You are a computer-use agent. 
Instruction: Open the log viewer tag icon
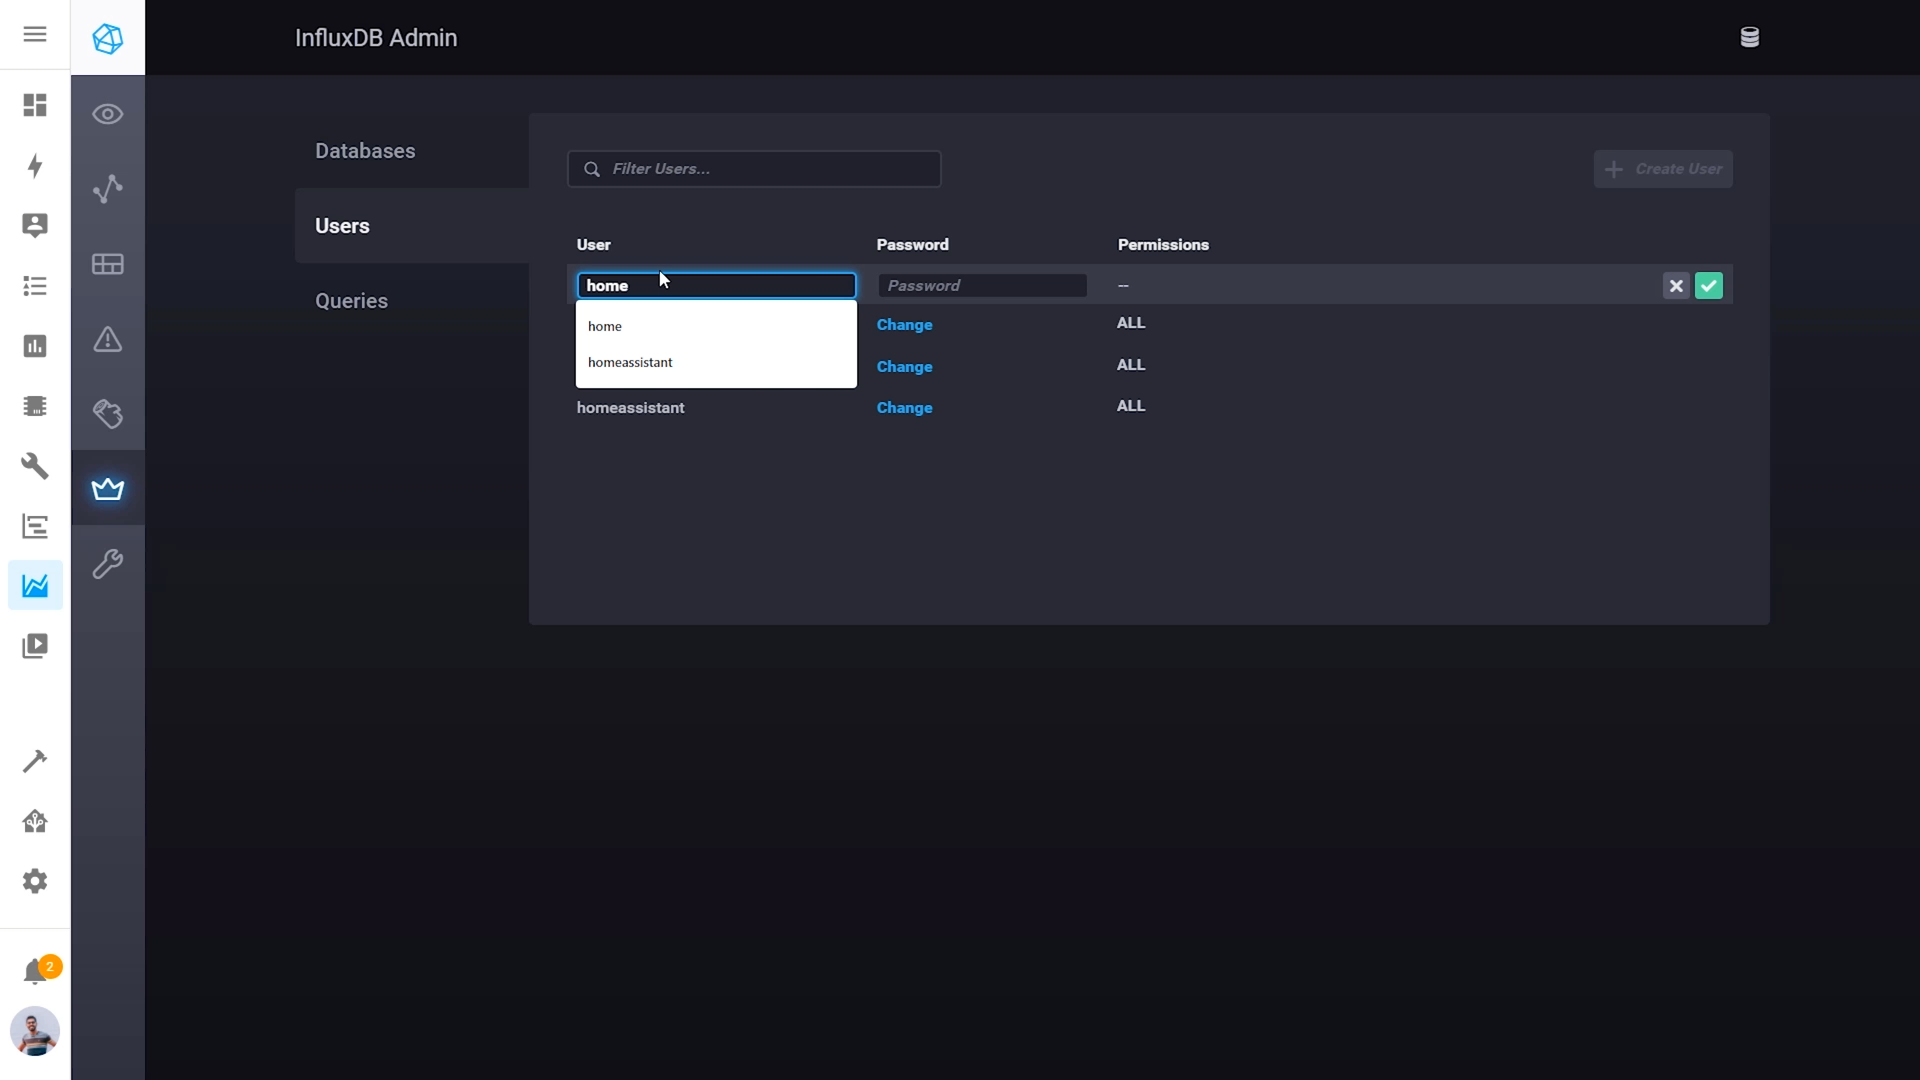point(108,414)
